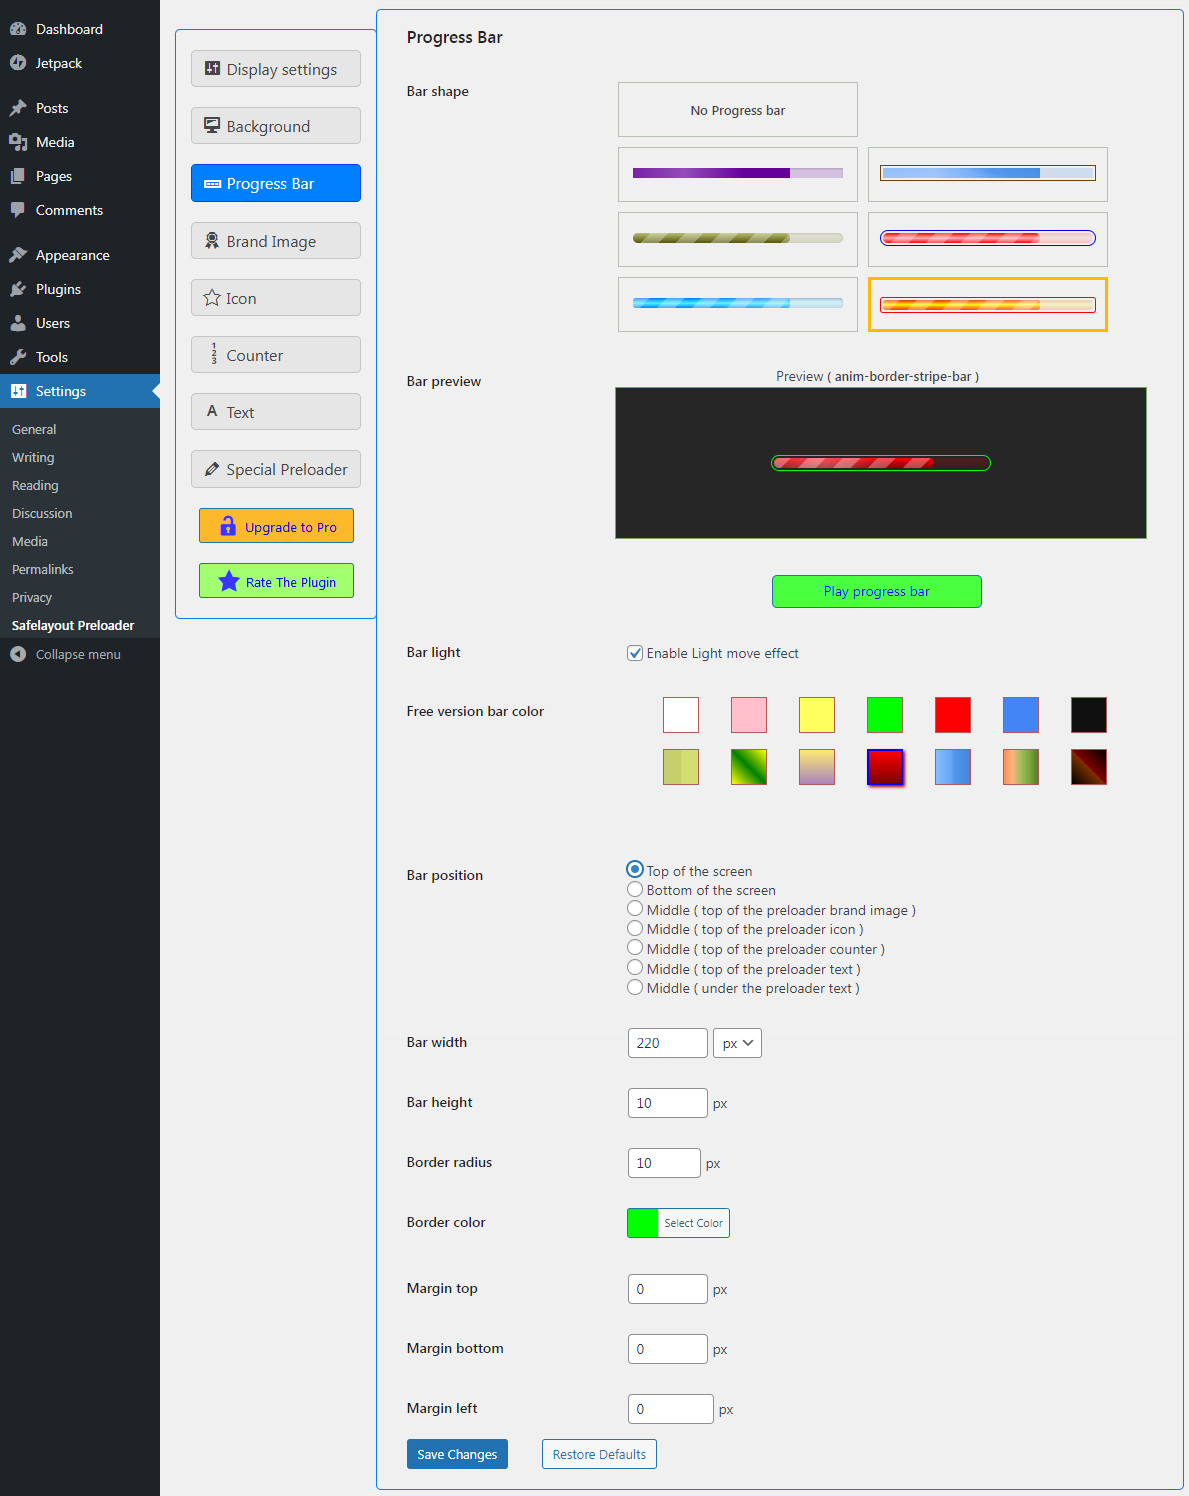Click the Progress Bar tab's bar icon
1189x1496 pixels.
pos(212,184)
